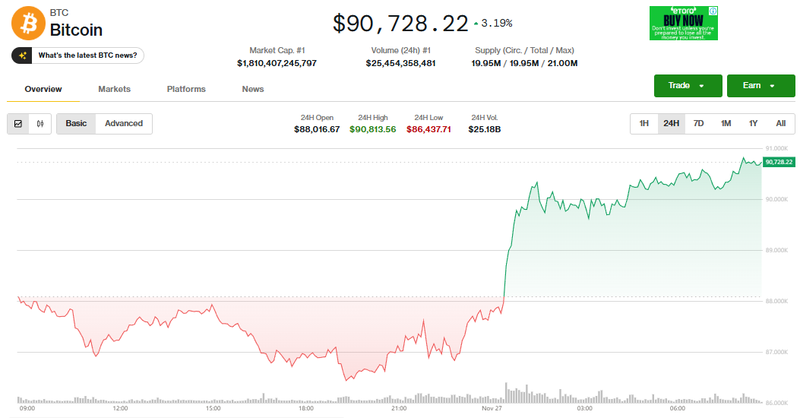800x418 pixels.
Task: Go to the News tab
Action: [x=253, y=89]
